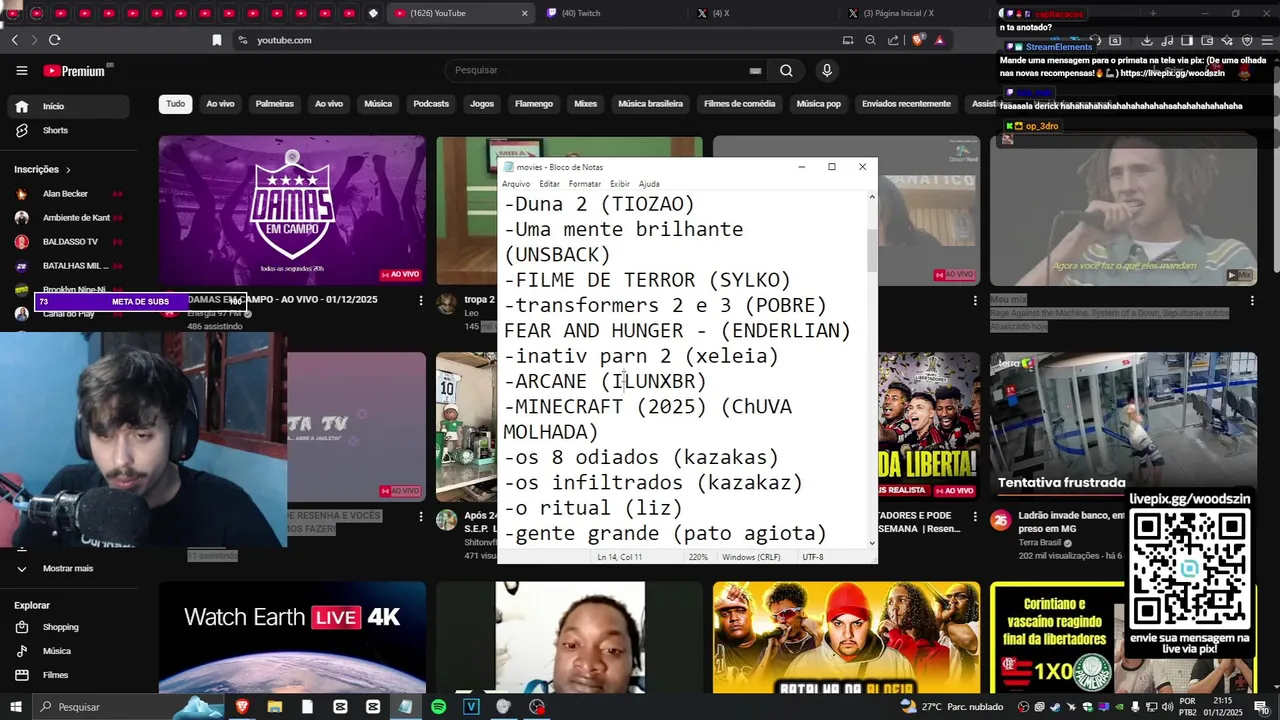The height and width of the screenshot is (720, 1280).
Task: Click the '-ARCANE (ILUNXBR)' line in Notepad
Action: coord(605,381)
